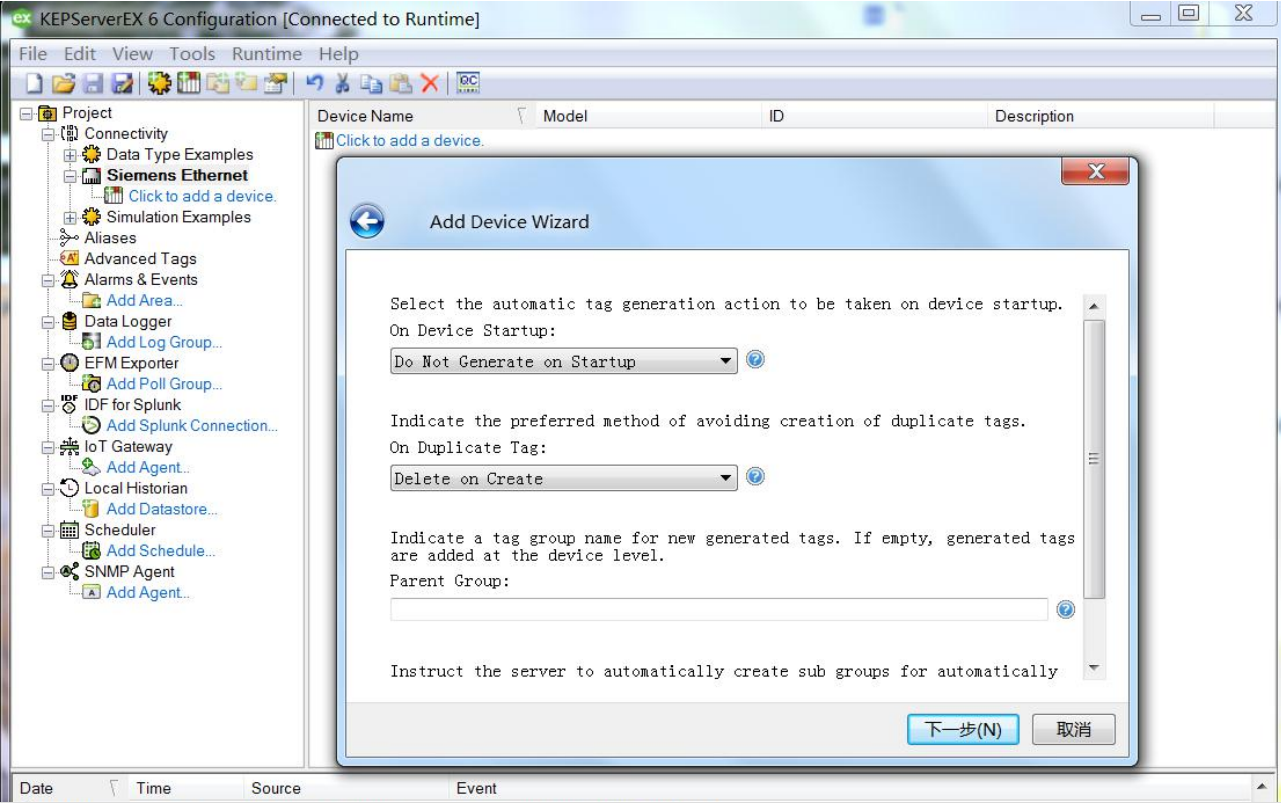Click the Paste clipboard icon

tap(401, 84)
